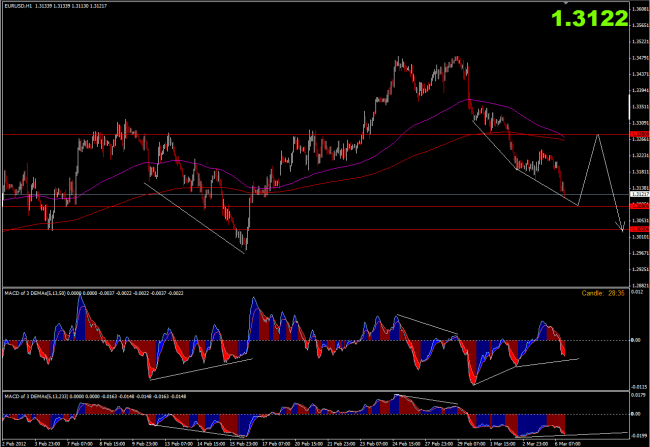The image size is (650, 447).
Task: Click the 2 Mar 23:00 time label
Action: (x=536, y=444)
